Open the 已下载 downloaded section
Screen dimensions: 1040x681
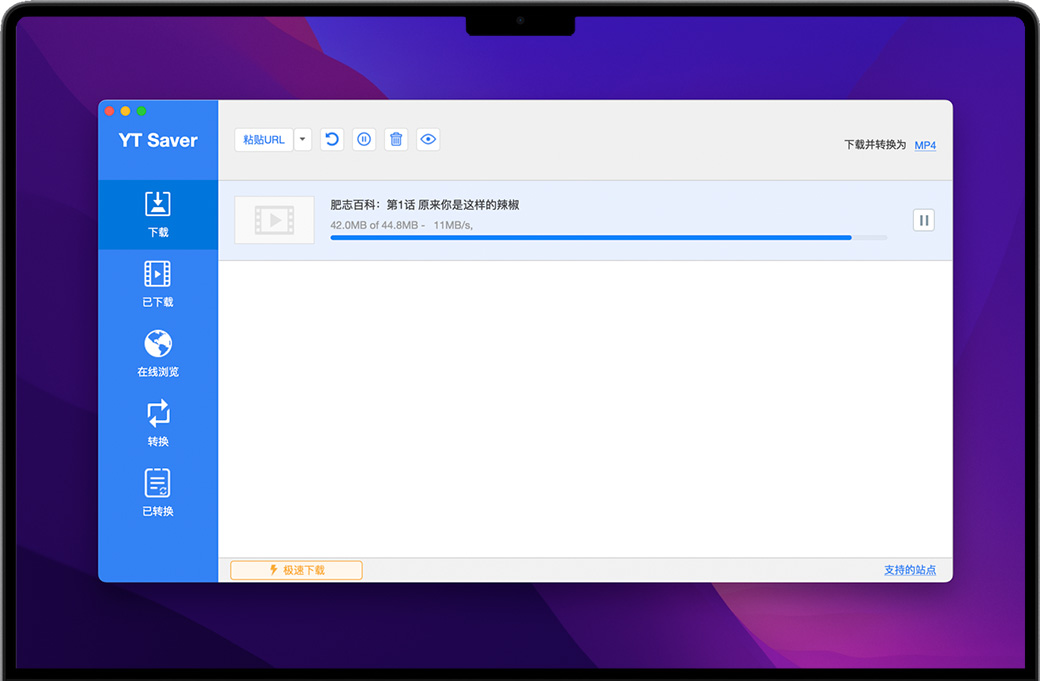coord(158,284)
